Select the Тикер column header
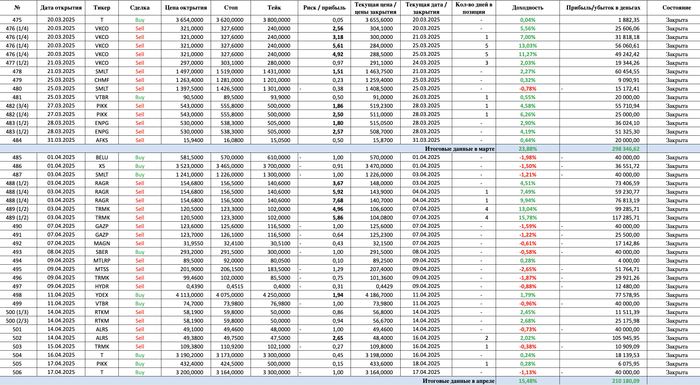700x385 pixels. point(102,8)
